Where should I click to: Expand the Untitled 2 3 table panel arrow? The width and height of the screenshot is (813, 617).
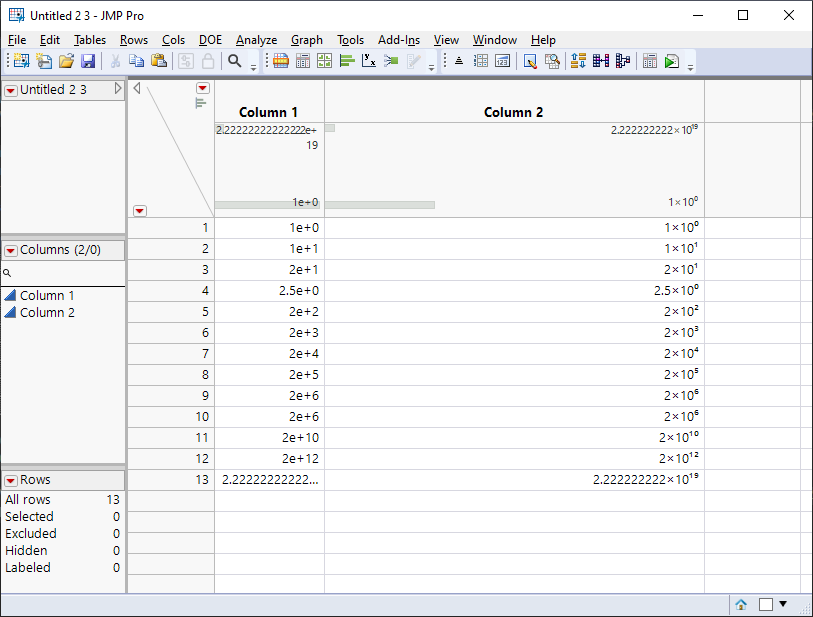[118, 89]
